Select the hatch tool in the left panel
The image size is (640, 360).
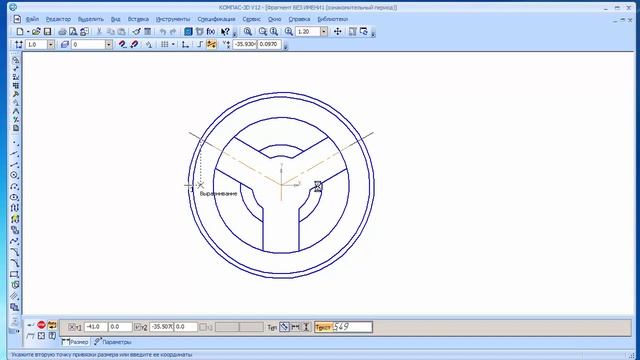[15, 296]
